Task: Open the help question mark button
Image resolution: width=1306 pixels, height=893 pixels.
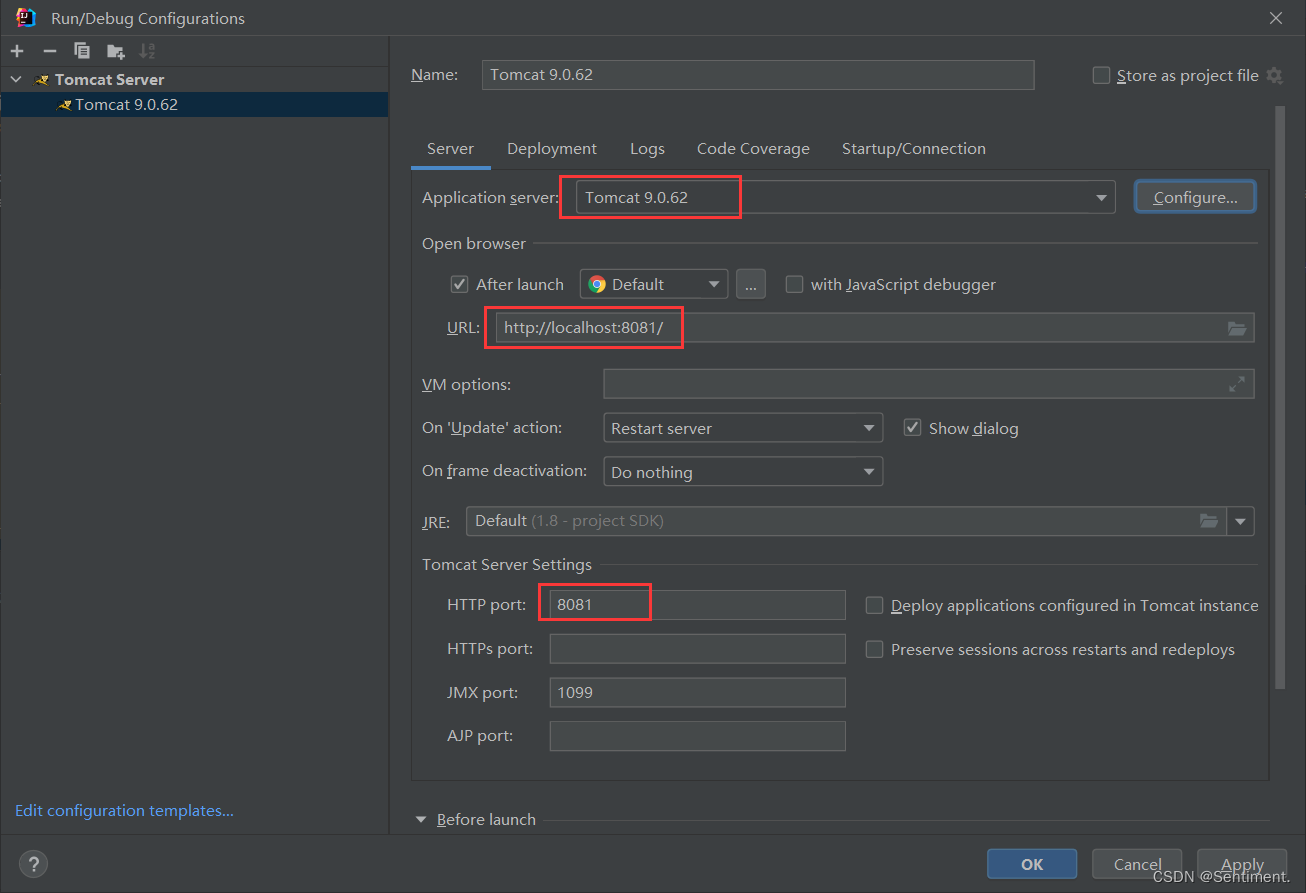Action: [x=33, y=864]
